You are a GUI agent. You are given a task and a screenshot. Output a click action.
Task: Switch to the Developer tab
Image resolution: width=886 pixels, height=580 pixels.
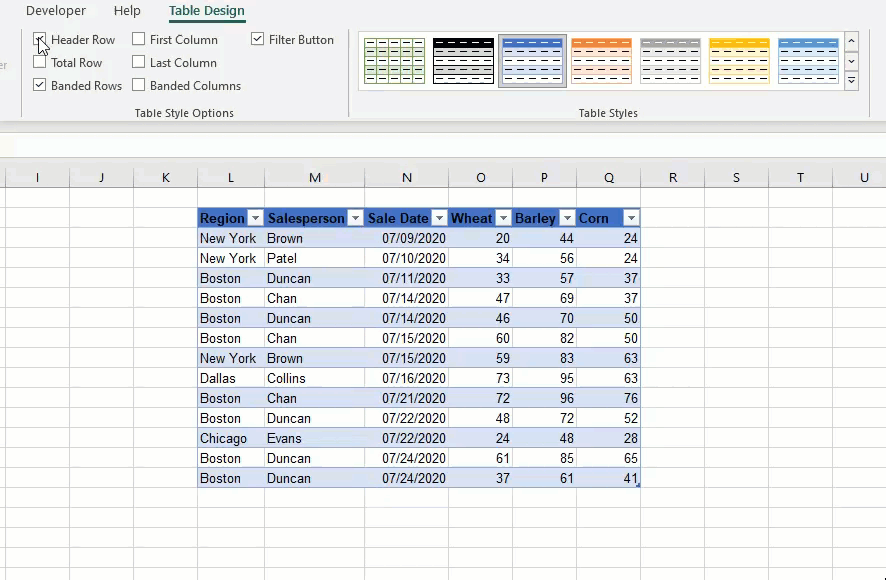pos(55,11)
